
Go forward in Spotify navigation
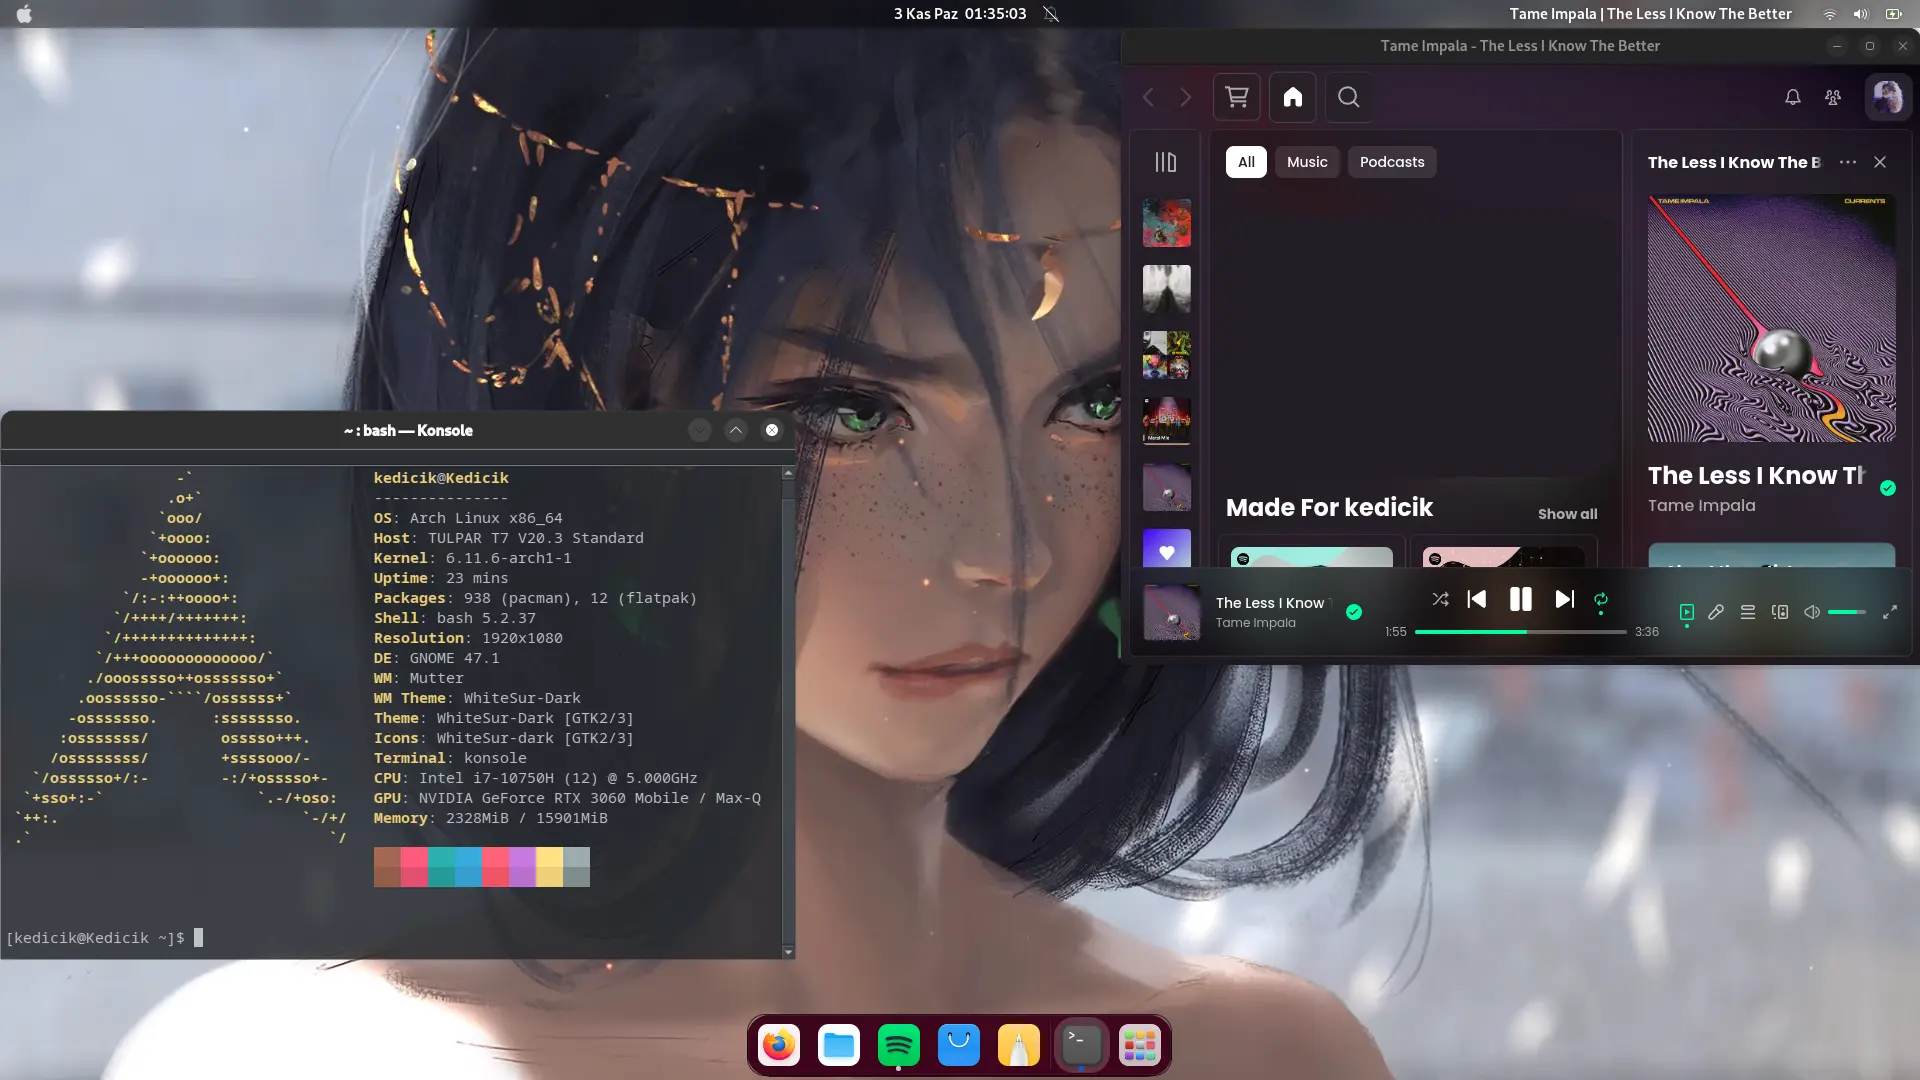pyautogui.click(x=1186, y=97)
